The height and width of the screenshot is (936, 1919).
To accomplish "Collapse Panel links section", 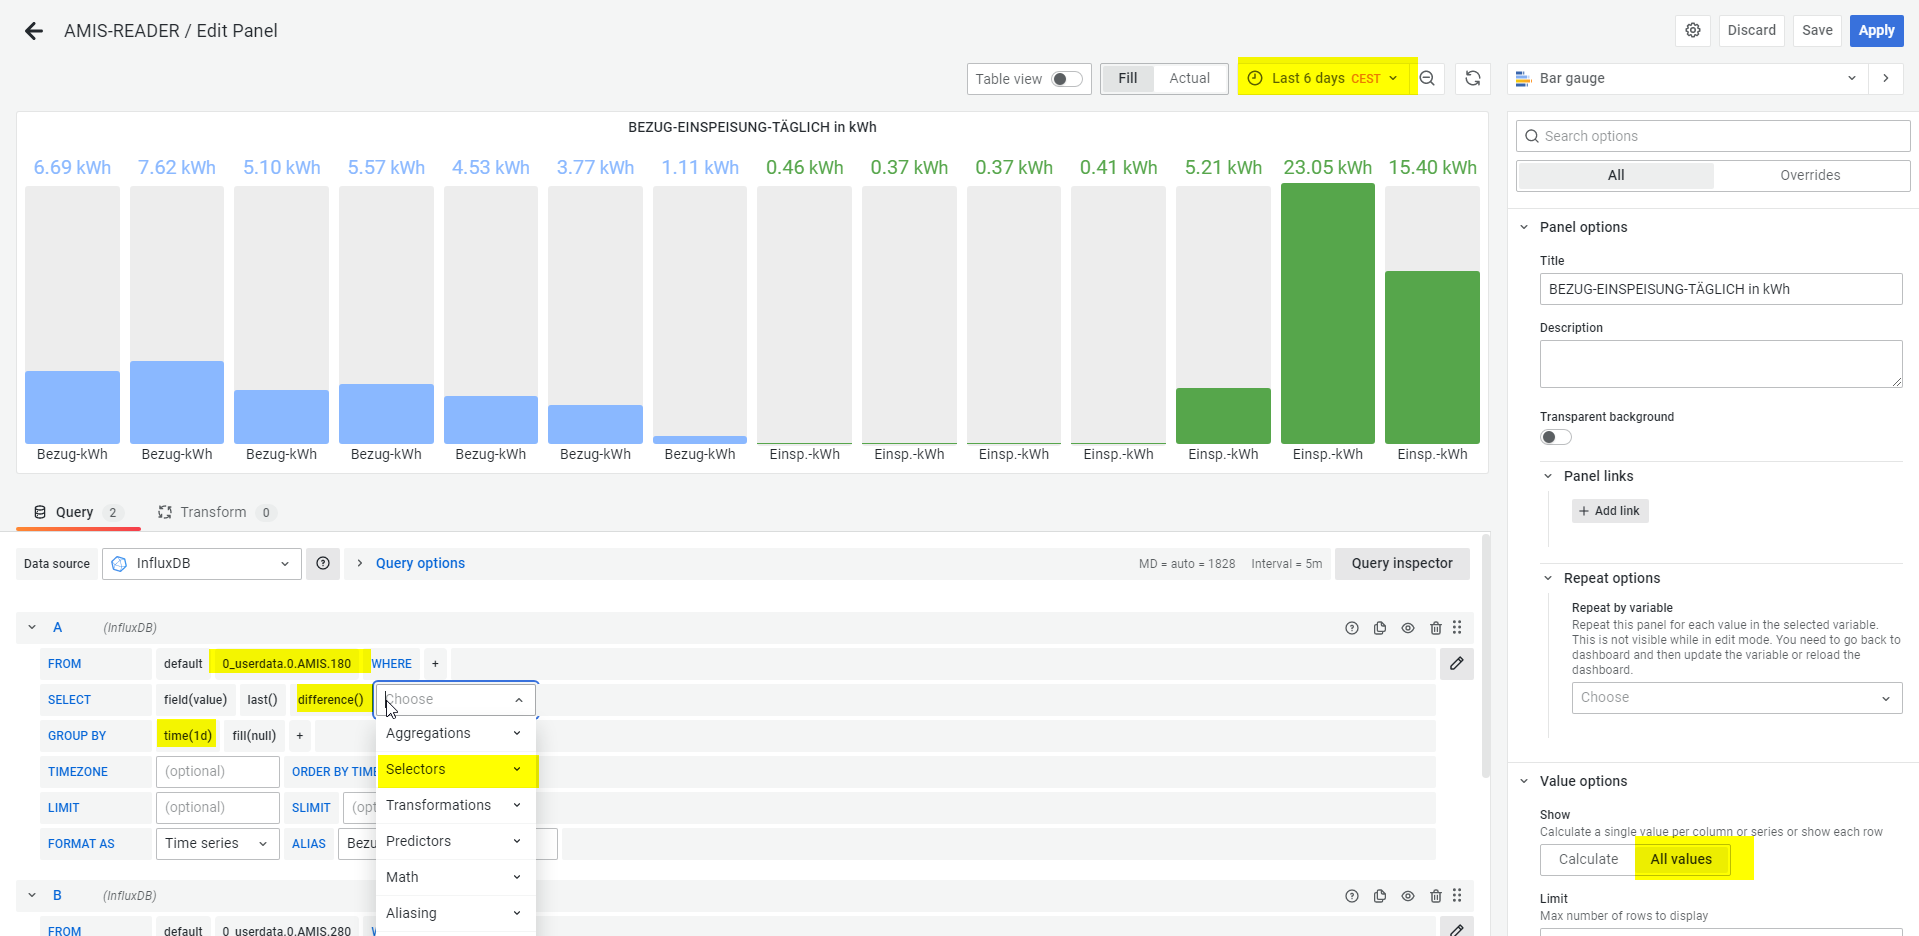I will click(x=1548, y=476).
